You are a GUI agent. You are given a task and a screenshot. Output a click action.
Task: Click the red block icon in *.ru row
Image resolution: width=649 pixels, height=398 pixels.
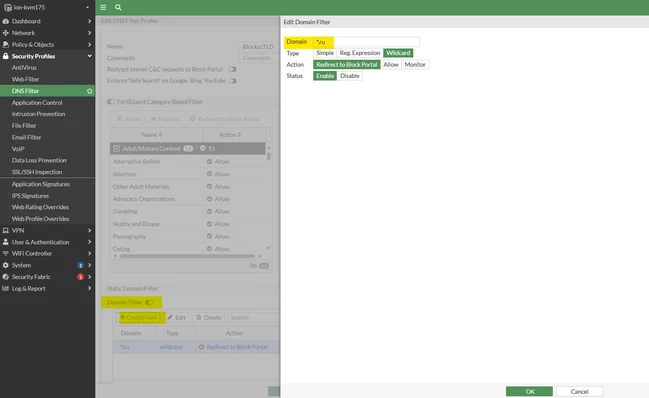202,347
